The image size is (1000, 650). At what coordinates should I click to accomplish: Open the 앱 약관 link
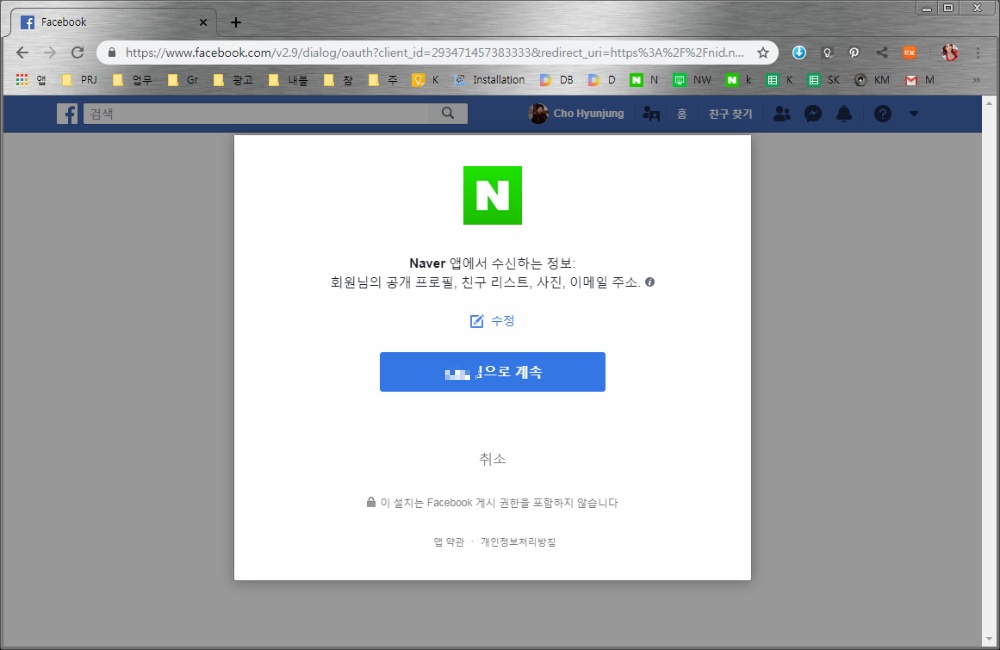(x=449, y=542)
